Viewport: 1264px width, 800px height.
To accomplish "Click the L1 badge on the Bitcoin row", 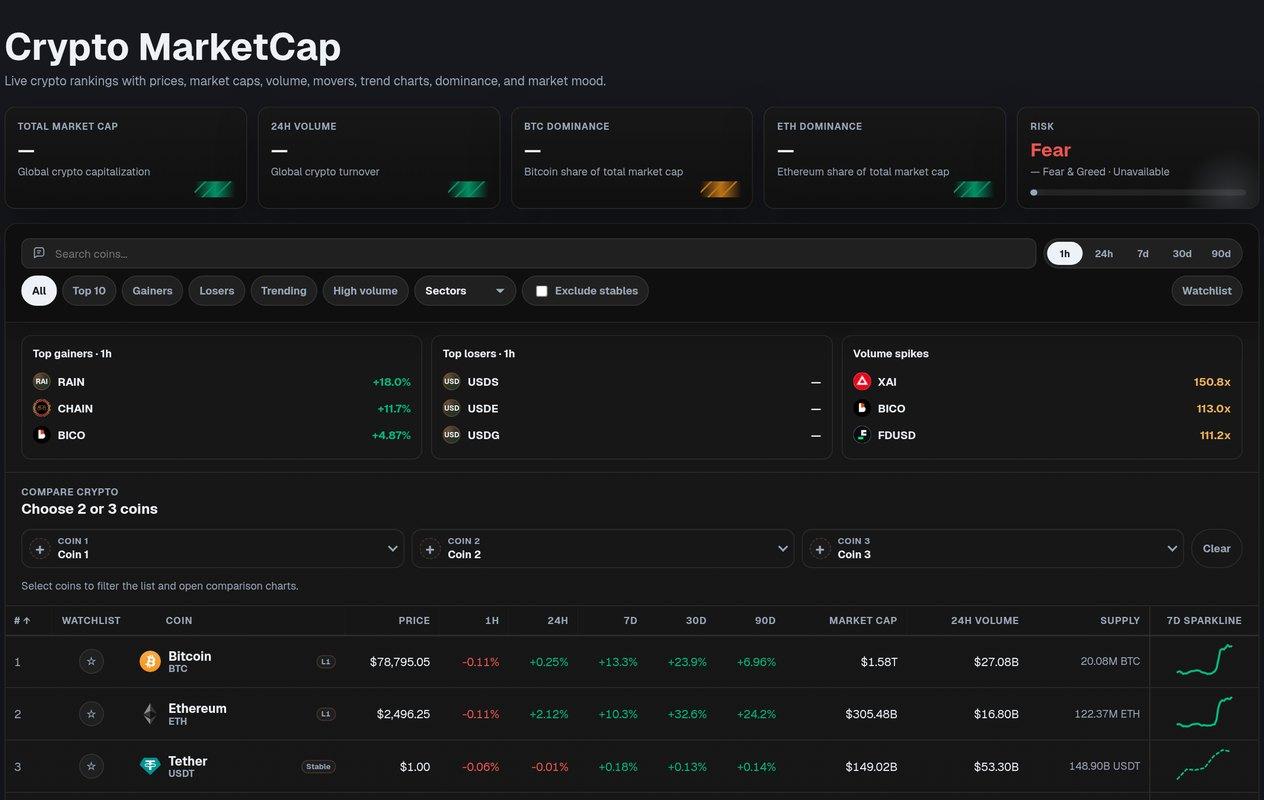I will pyautogui.click(x=325, y=662).
